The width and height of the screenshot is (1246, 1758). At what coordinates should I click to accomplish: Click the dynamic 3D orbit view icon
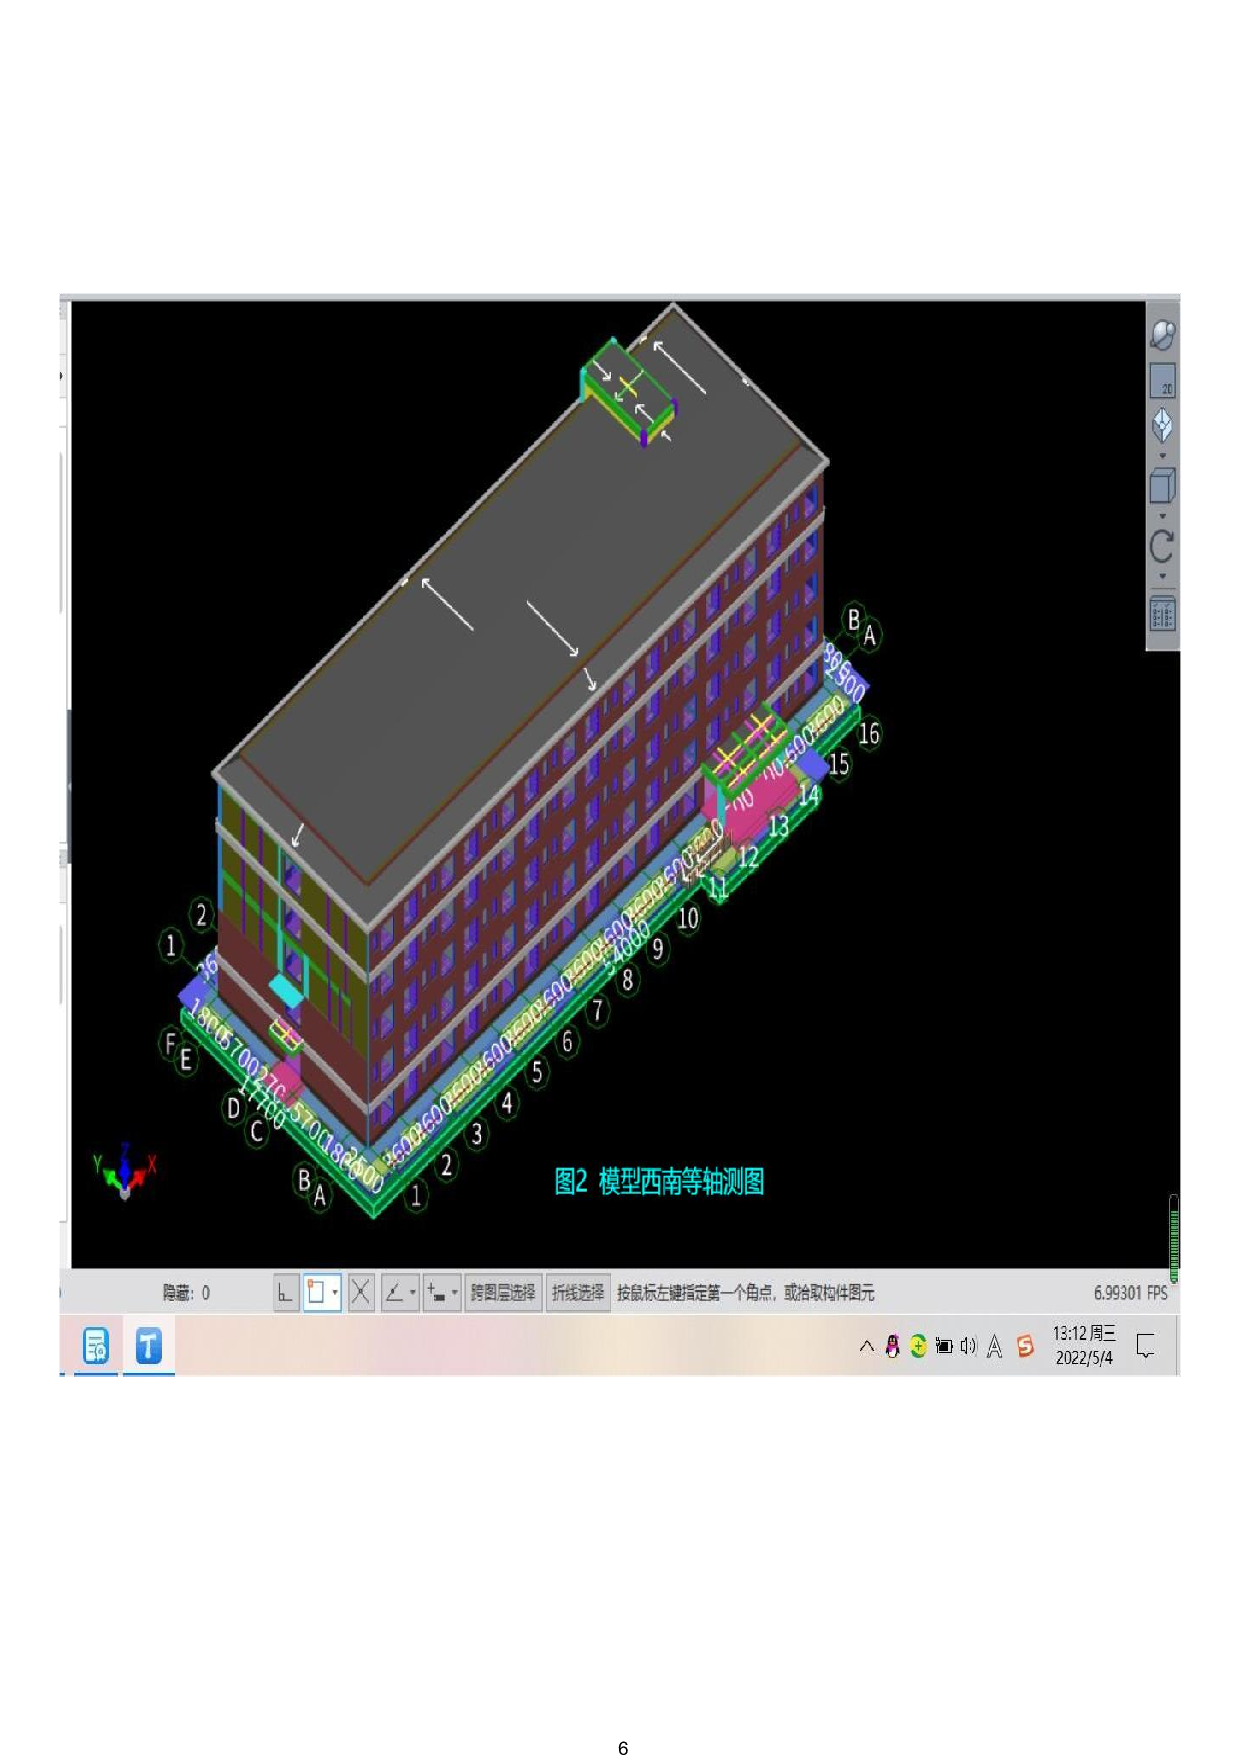1162,335
